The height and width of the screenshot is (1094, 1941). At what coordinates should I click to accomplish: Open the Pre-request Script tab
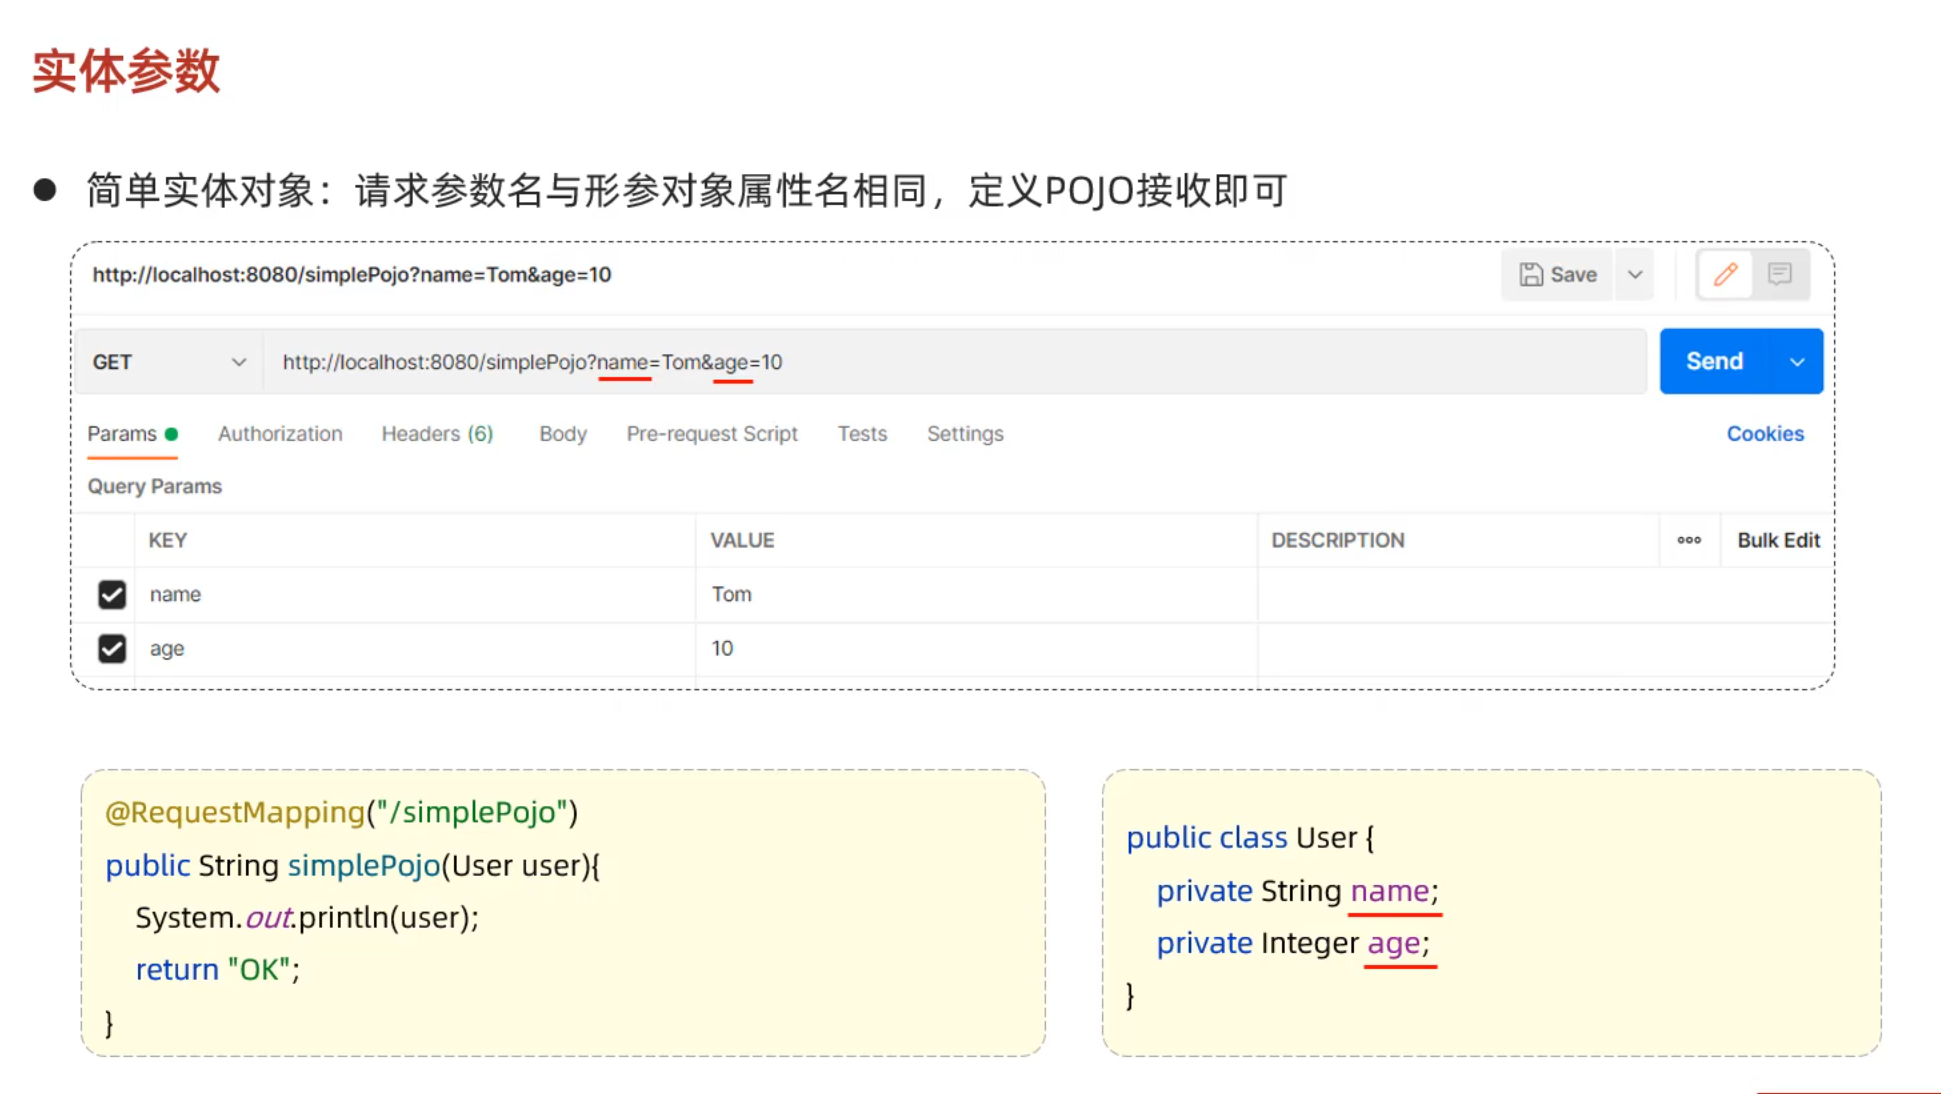click(712, 434)
